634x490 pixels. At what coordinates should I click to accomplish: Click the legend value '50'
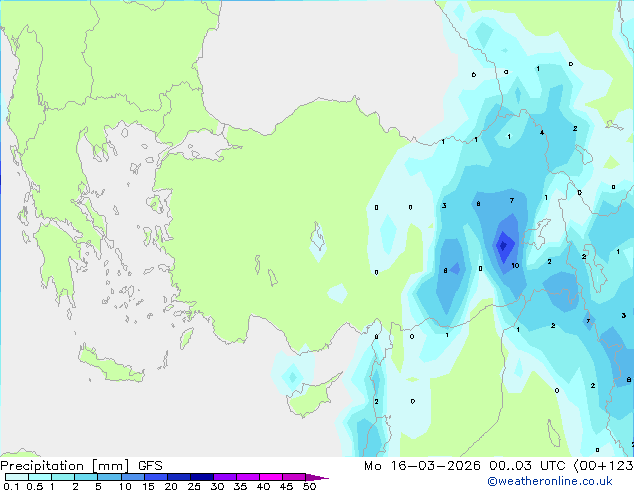[309, 486]
